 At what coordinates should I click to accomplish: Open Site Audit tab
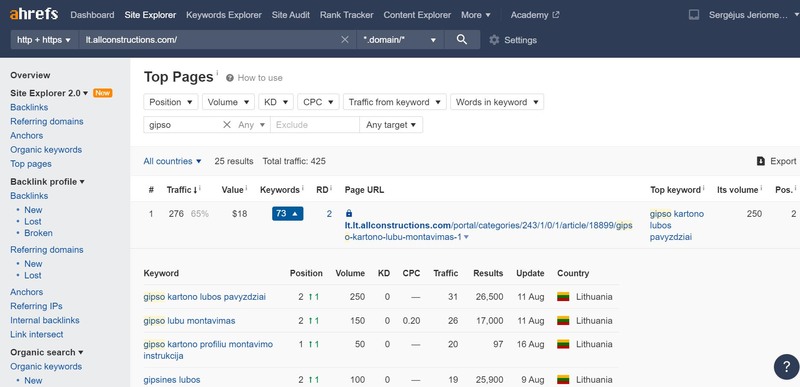291,15
